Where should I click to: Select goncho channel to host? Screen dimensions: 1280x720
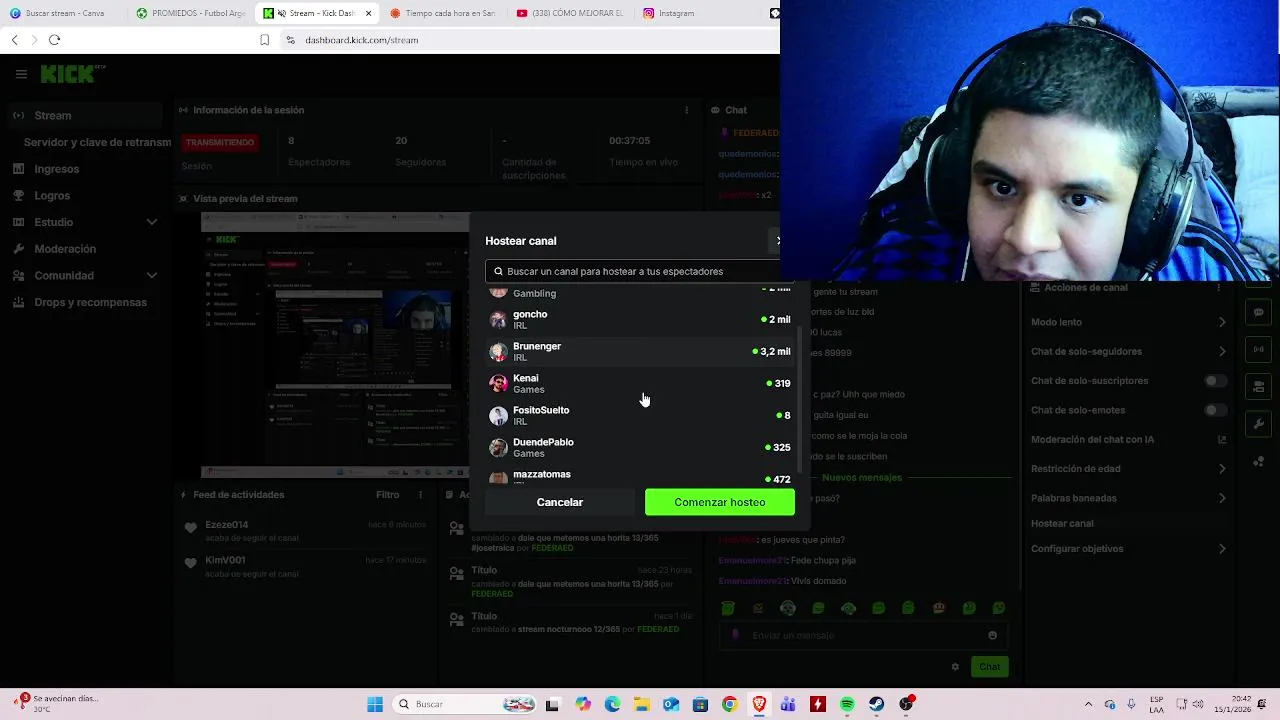click(639, 320)
